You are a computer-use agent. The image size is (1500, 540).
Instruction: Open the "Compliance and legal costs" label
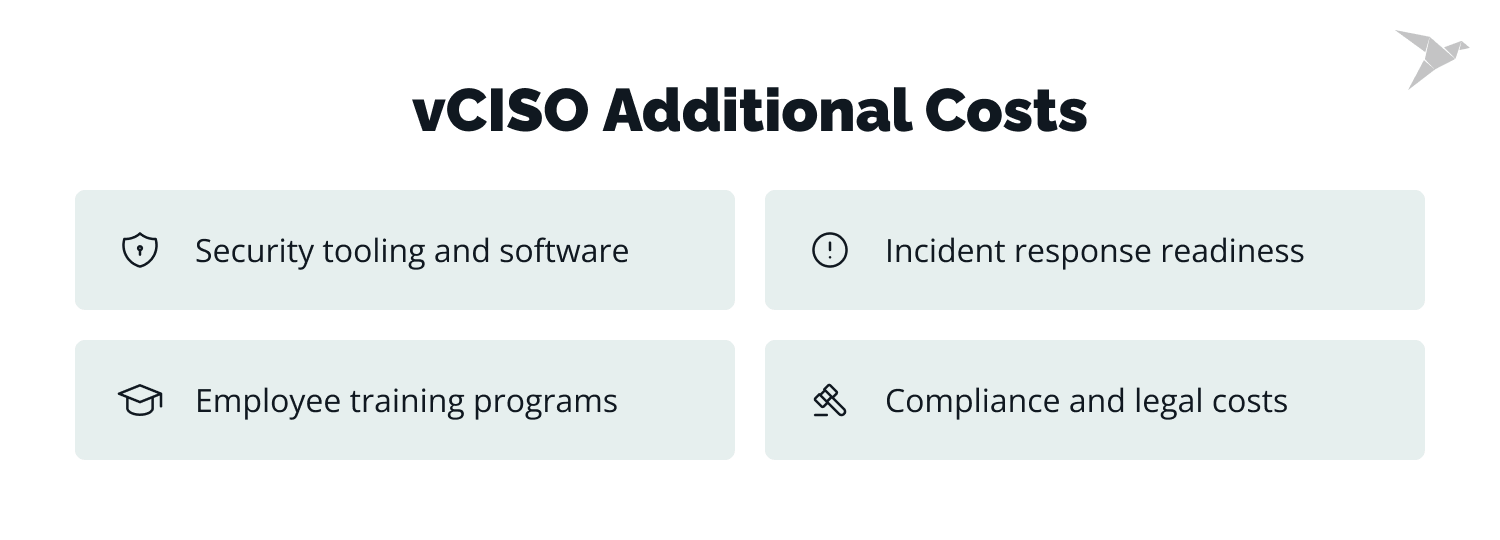(x=1086, y=401)
